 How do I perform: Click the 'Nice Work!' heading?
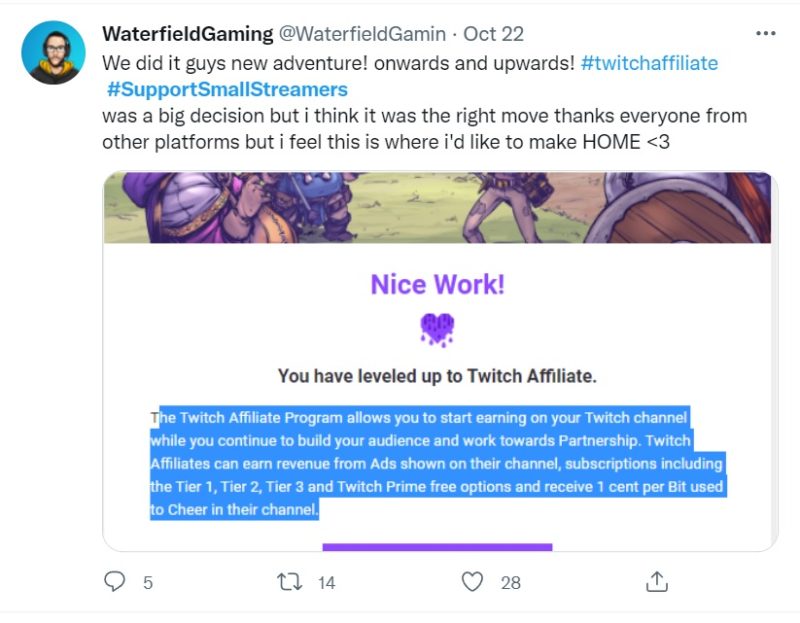[438, 285]
